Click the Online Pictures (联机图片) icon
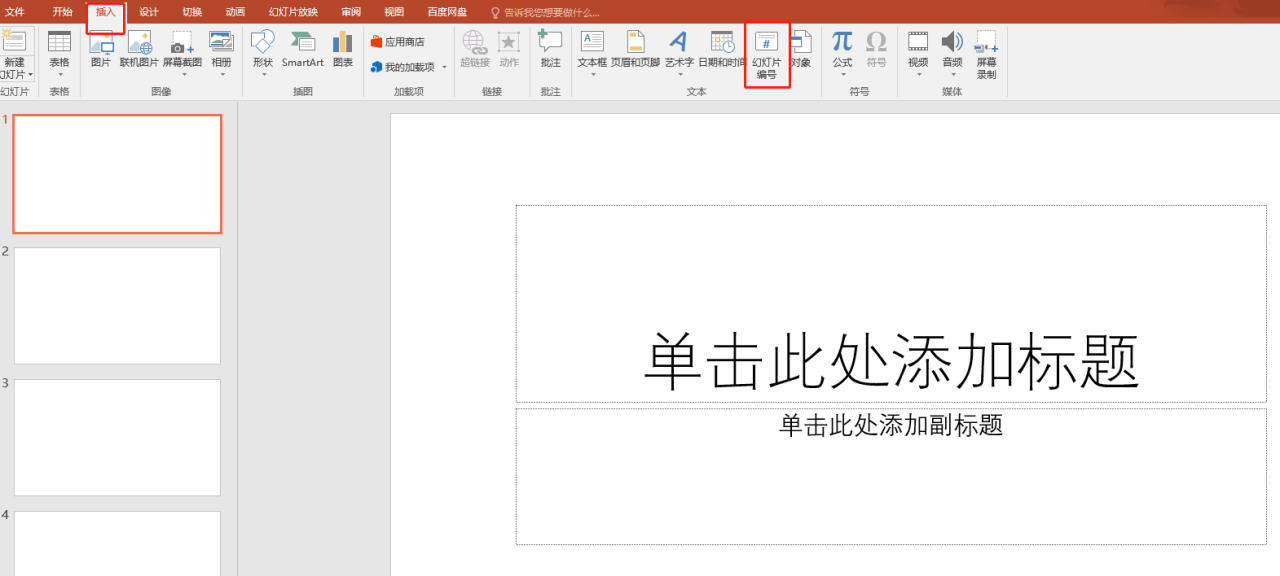The image size is (1280, 576). point(139,43)
